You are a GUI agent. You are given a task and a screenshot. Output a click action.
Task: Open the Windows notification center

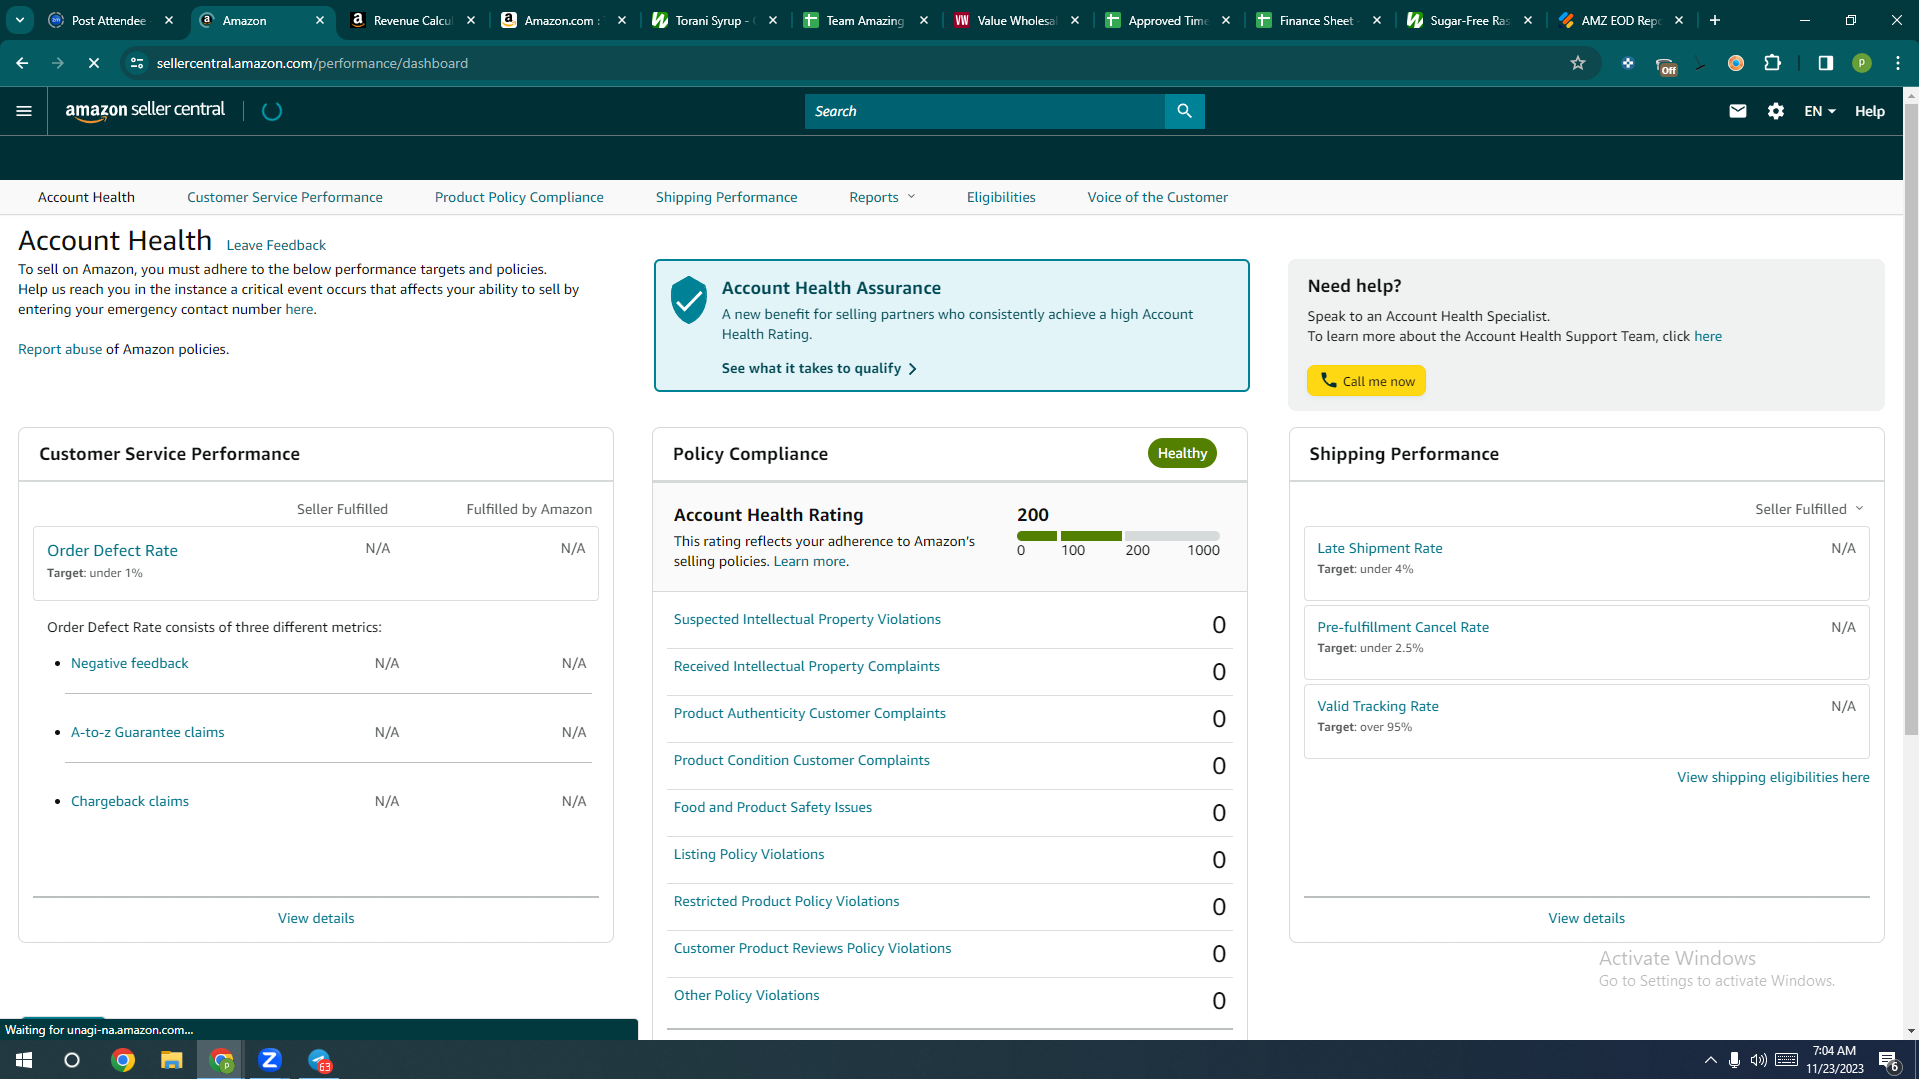click(1889, 1061)
